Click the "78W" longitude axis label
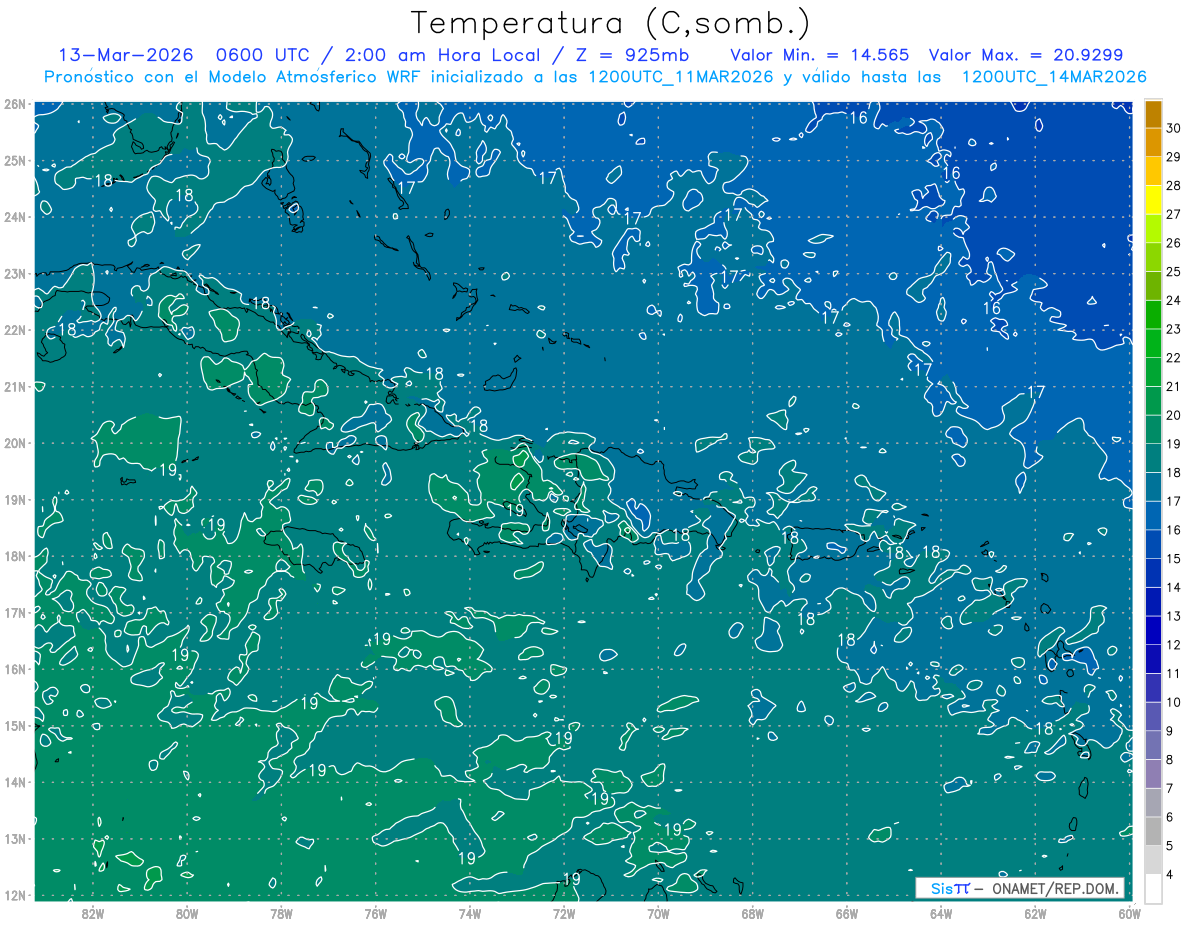This screenshot has height=927, width=1200. pos(281,912)
